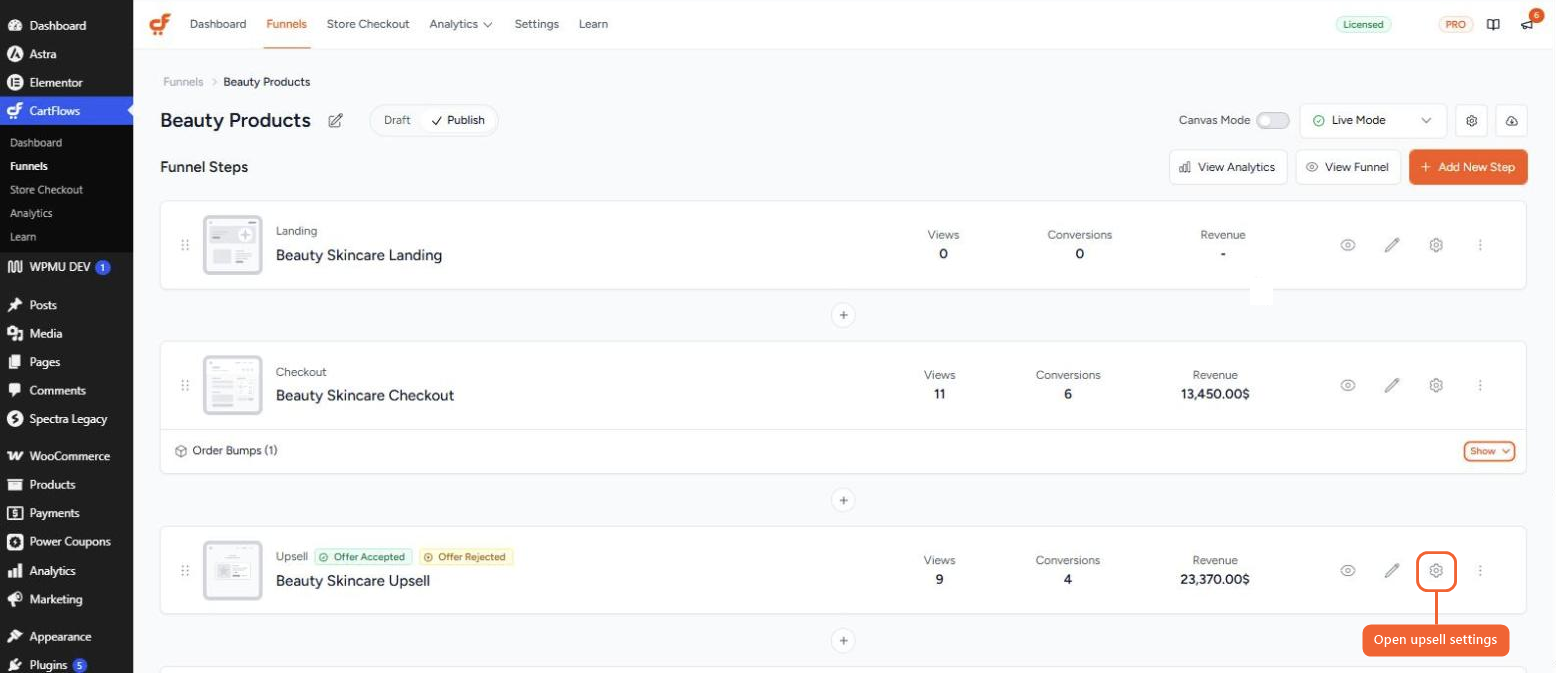Preview Beauty Skincare Checkout with eye icon

1348,385
